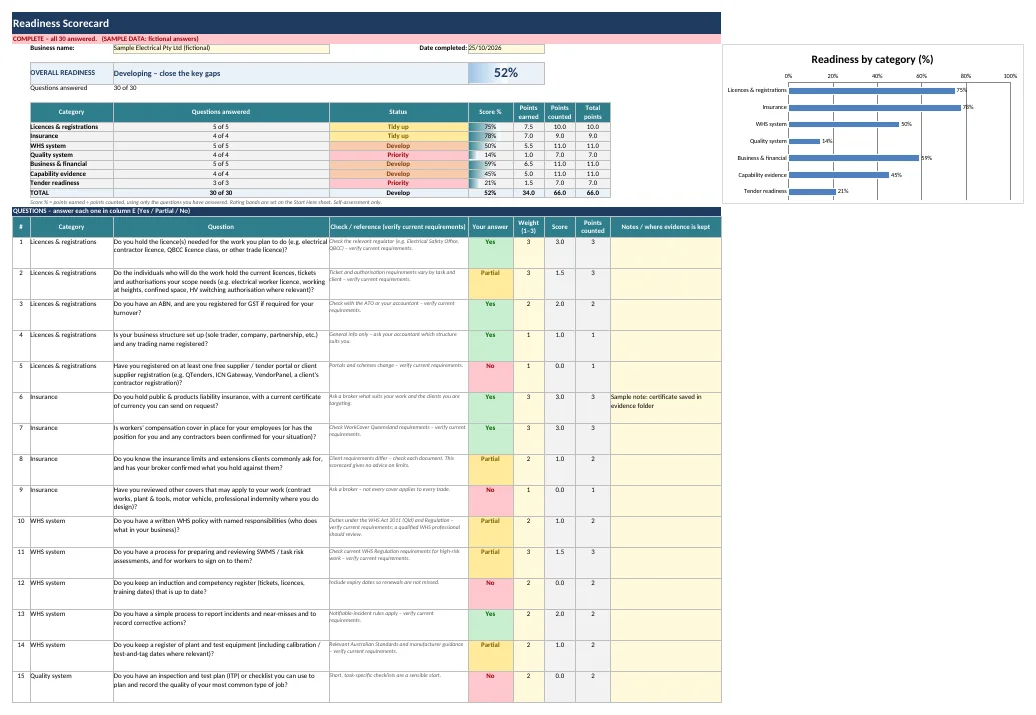Click the 'Points earned' column header

529,112
